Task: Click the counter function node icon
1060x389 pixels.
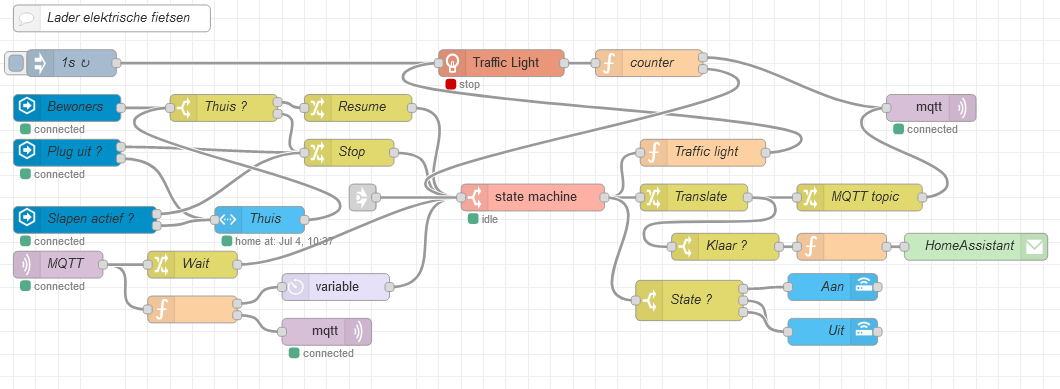Action: (x=609, y=63)
